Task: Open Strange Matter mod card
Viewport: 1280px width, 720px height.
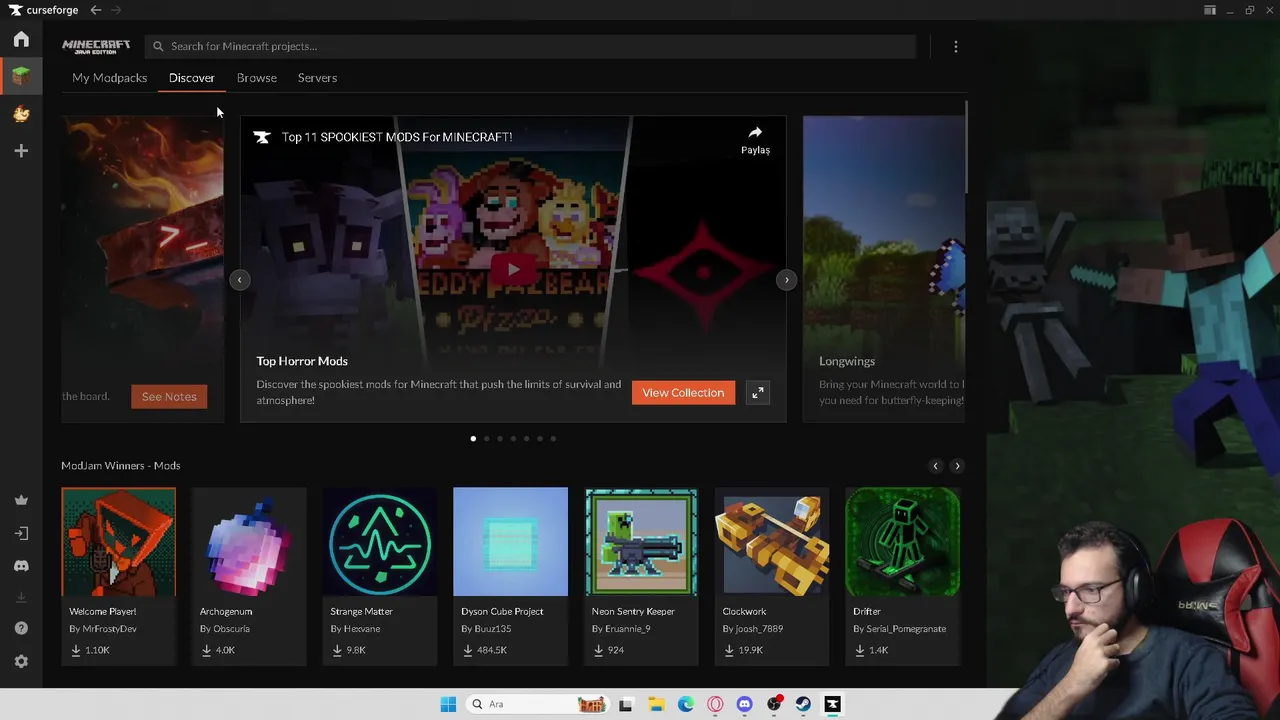Action: (380, 576)
